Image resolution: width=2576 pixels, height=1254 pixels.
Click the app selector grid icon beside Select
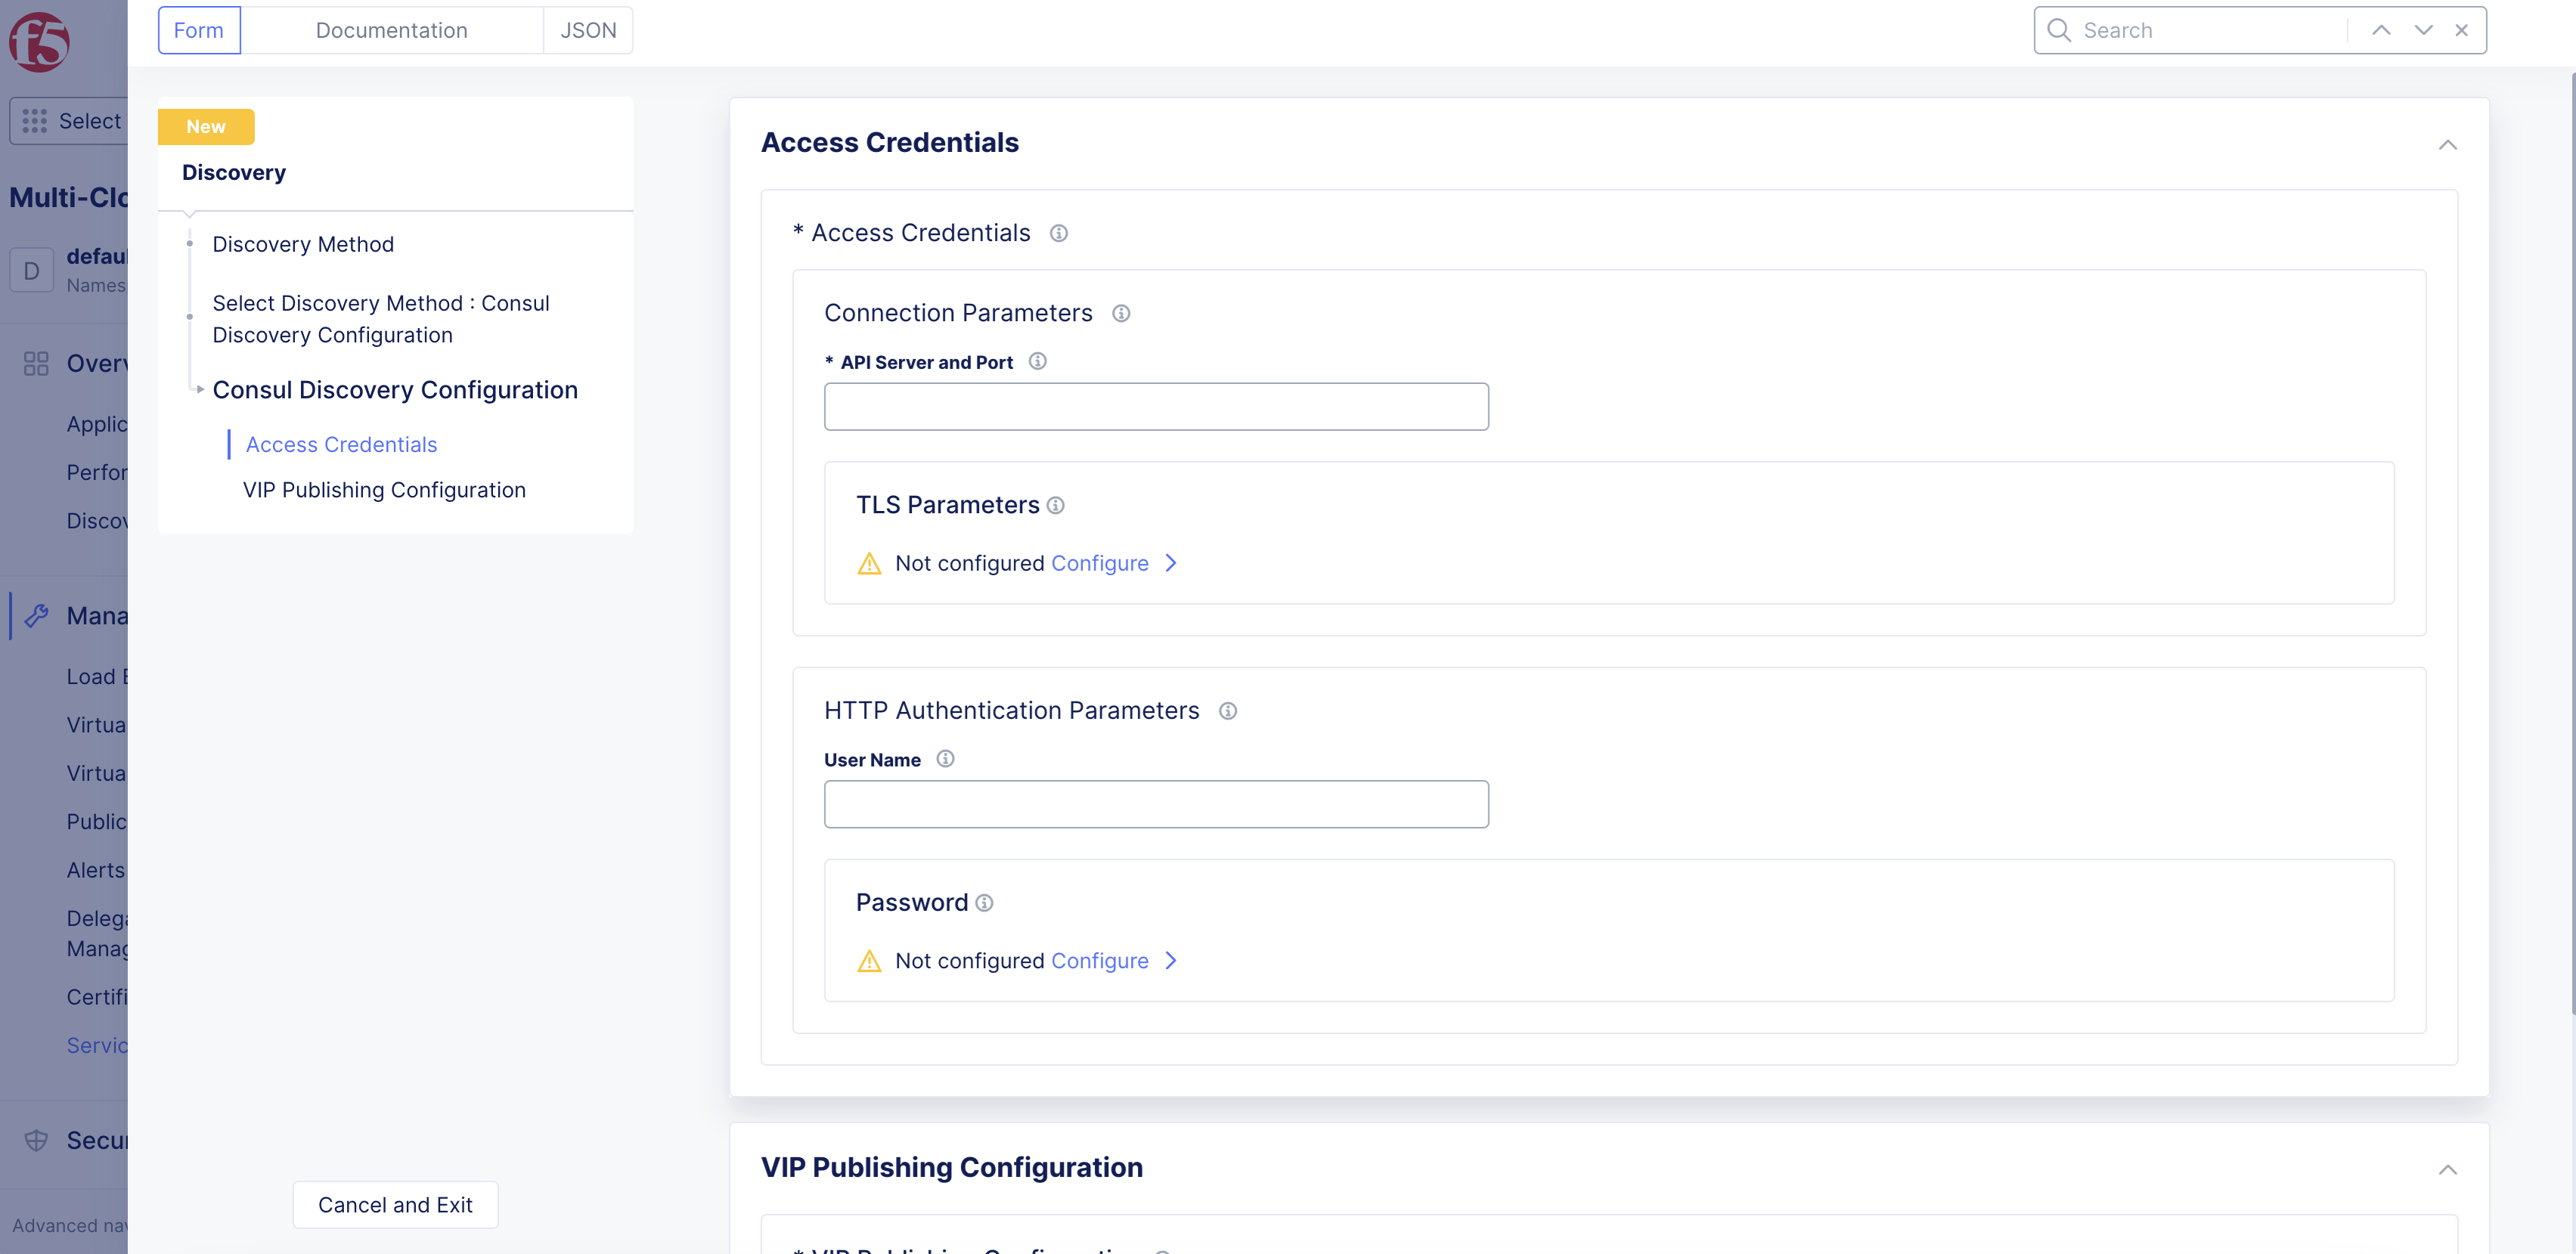(35, 120)
